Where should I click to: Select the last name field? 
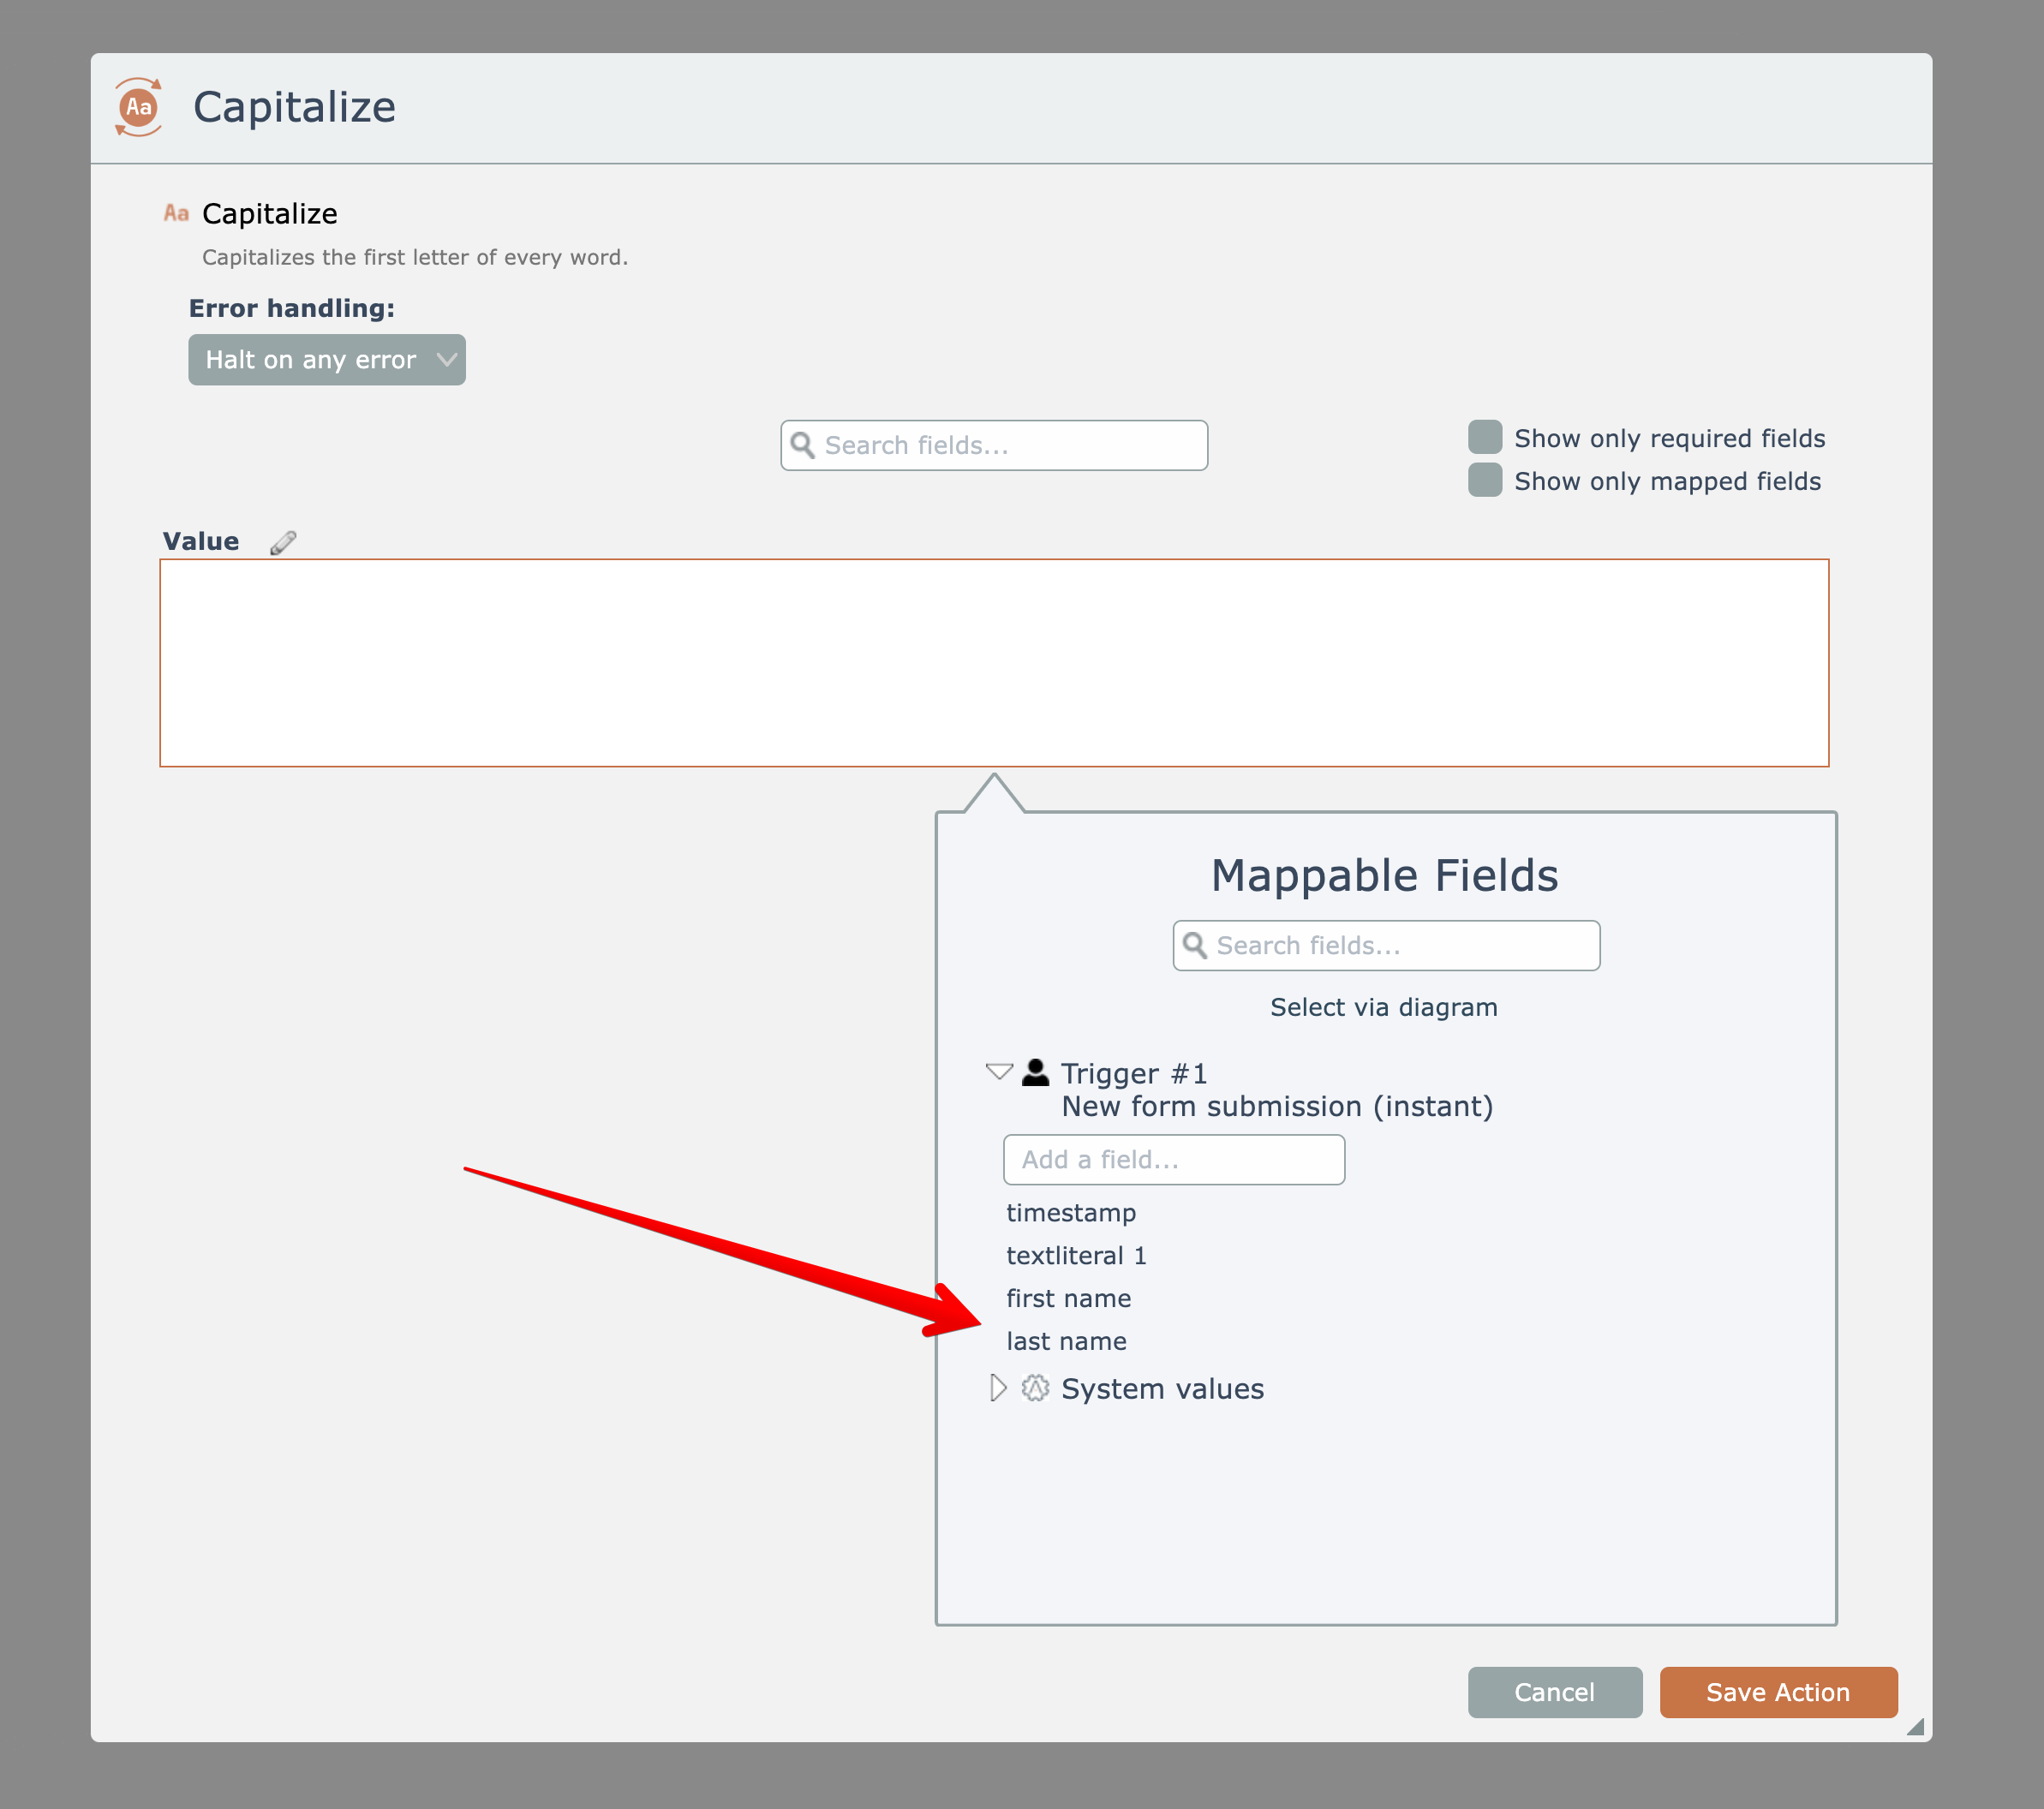pyautogui.click(x=1066, y=1341)
